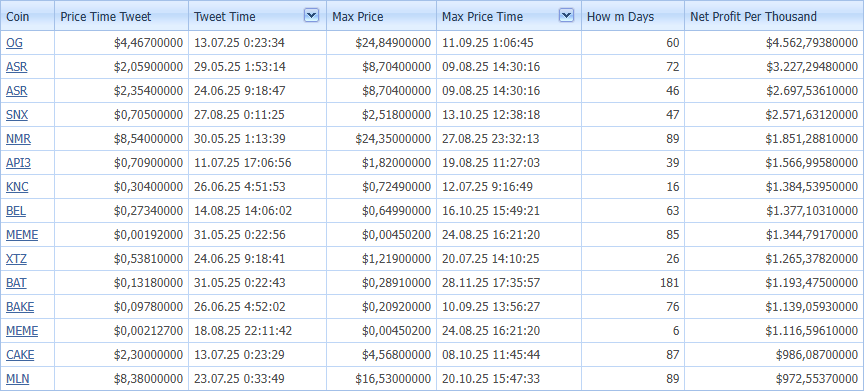Select net profit $1.139,05930000
Screen dimensions: 864x391
point(774,307)
